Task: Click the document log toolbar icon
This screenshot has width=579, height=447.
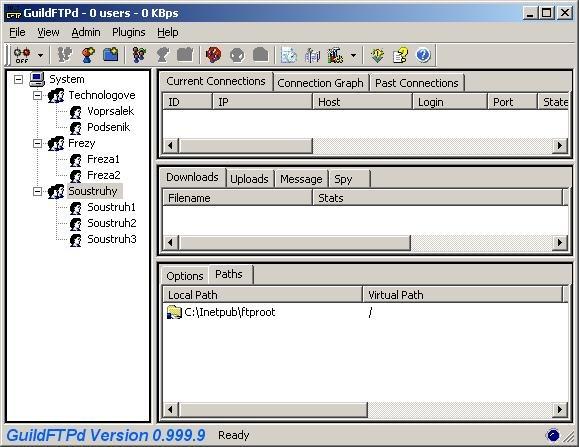Action: pyautogui.click(x=289, y=55)
